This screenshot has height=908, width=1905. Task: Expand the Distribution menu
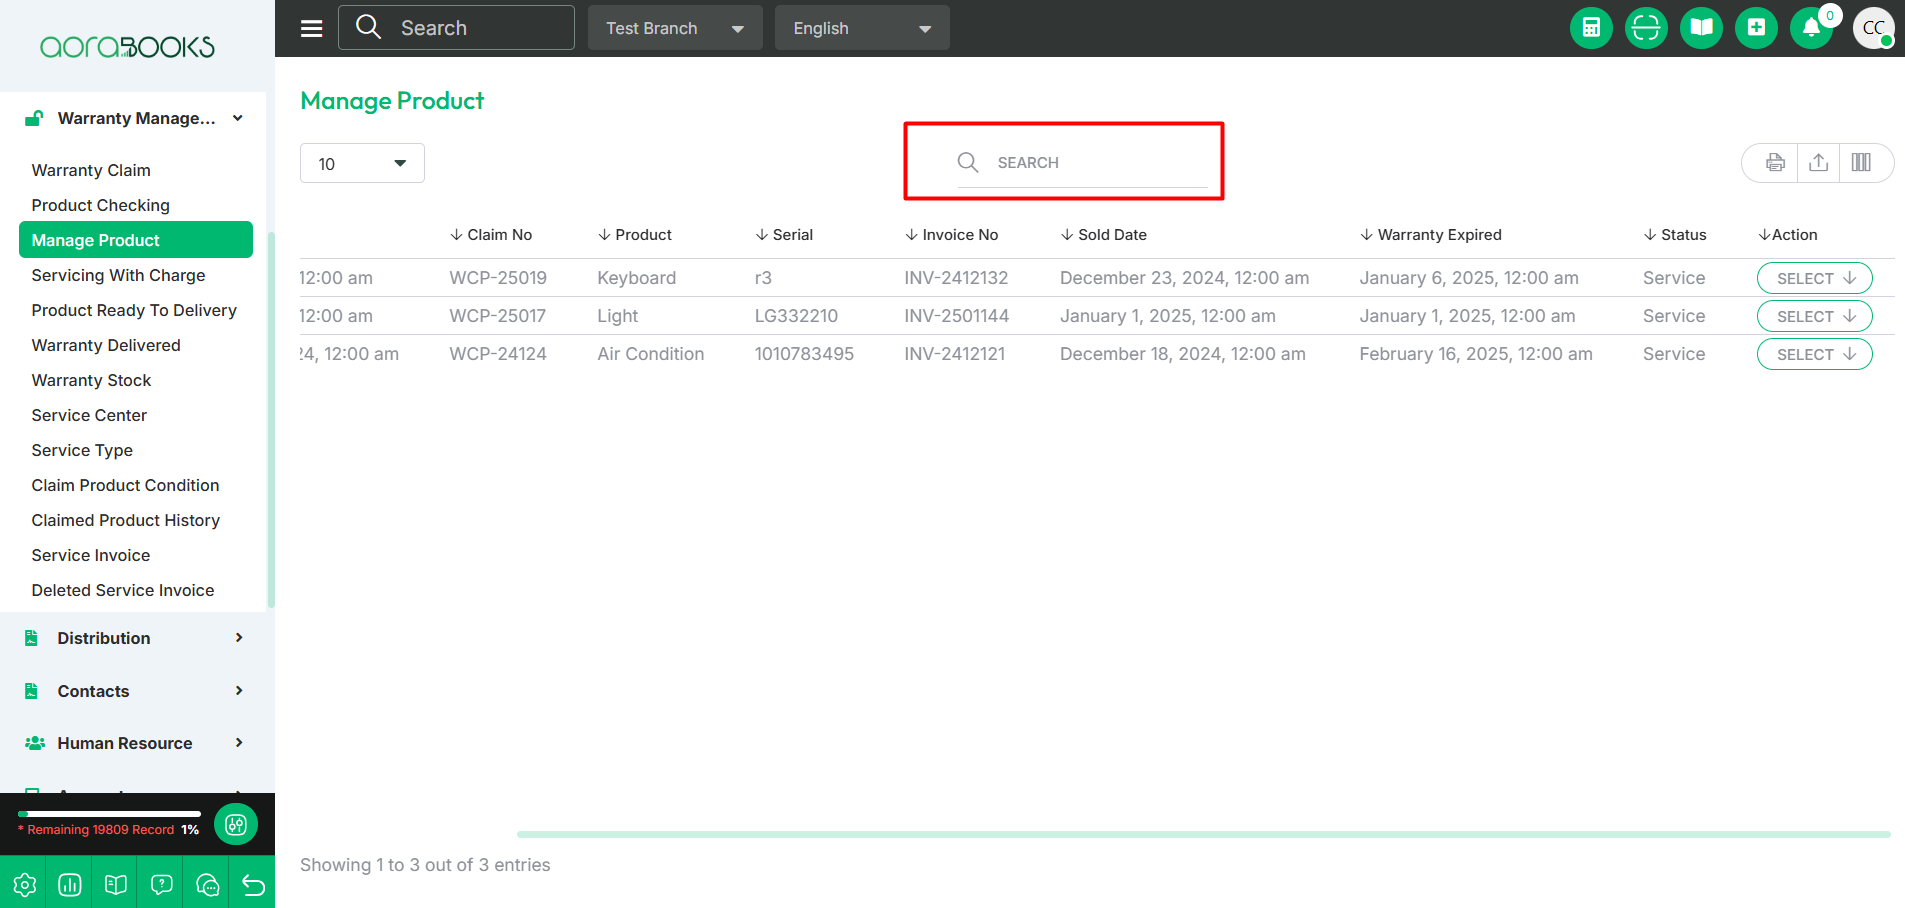136,638
